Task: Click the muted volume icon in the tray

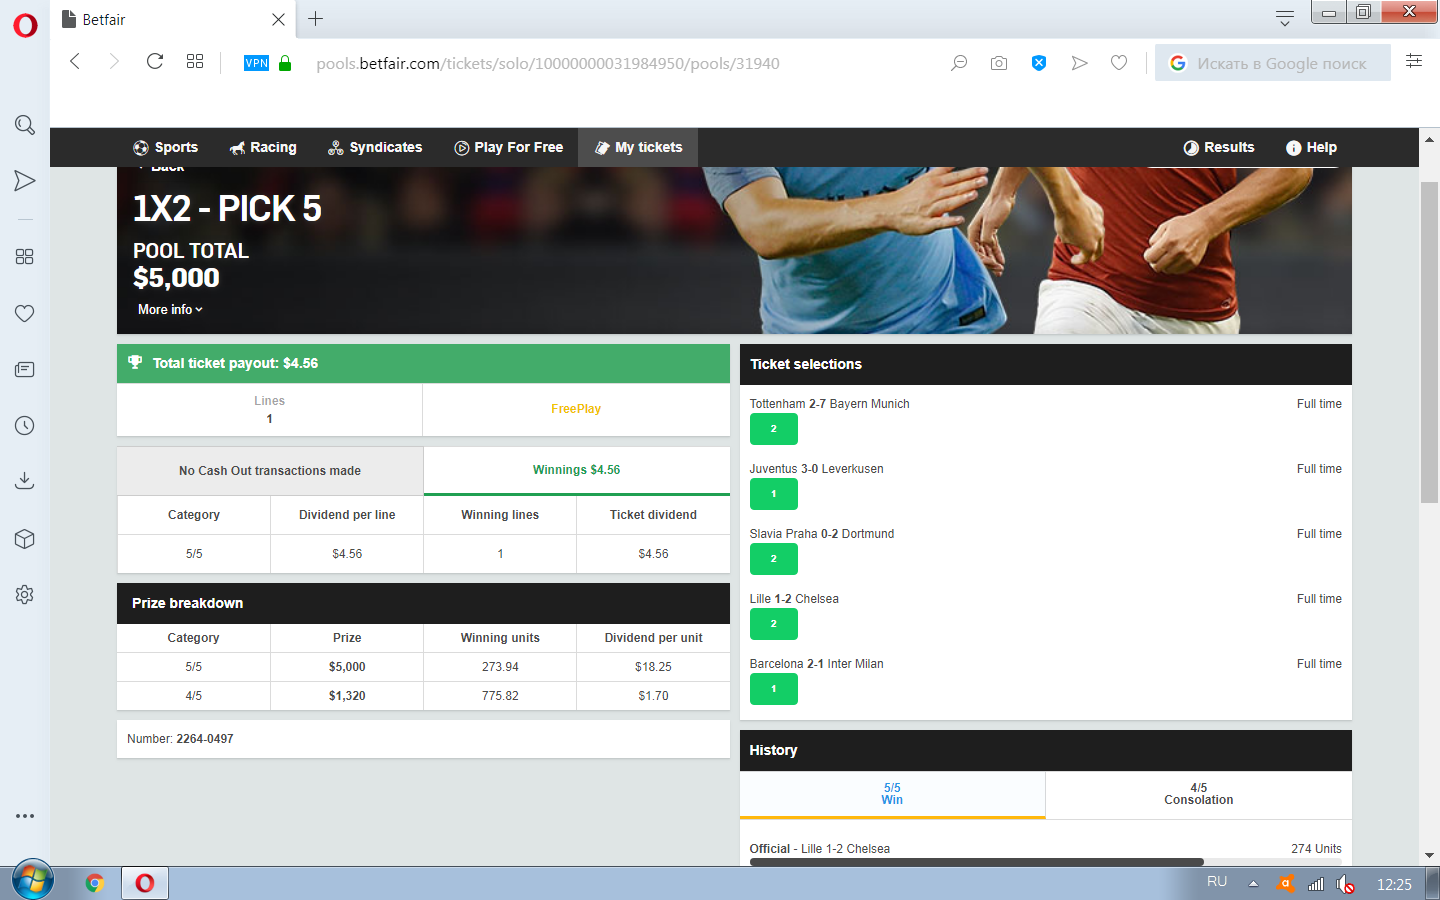Action: [1346, 884]
